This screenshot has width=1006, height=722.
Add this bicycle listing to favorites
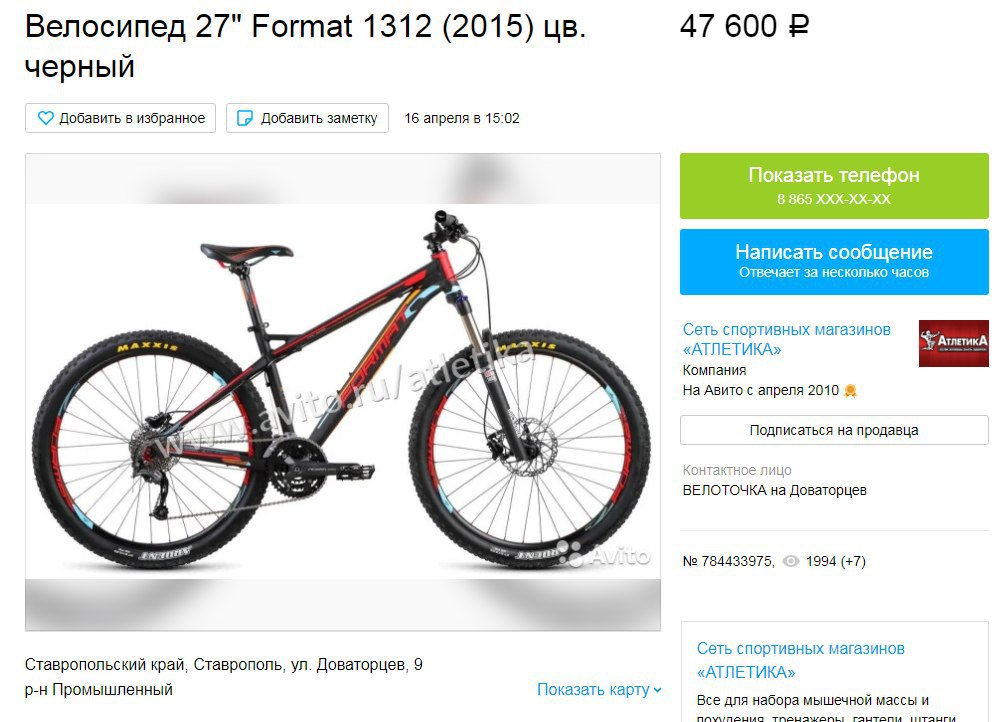coord(121,118)
